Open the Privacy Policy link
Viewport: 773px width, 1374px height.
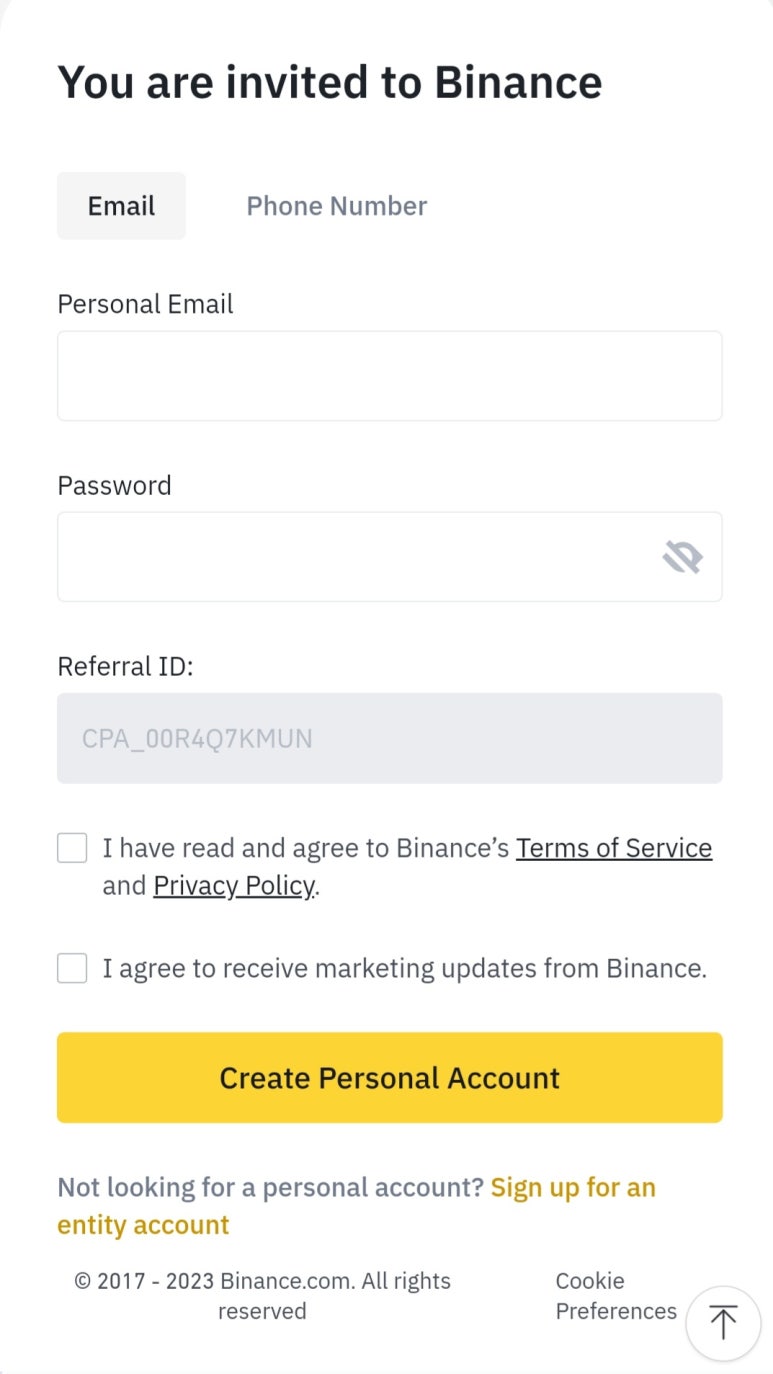coord(234,886)
